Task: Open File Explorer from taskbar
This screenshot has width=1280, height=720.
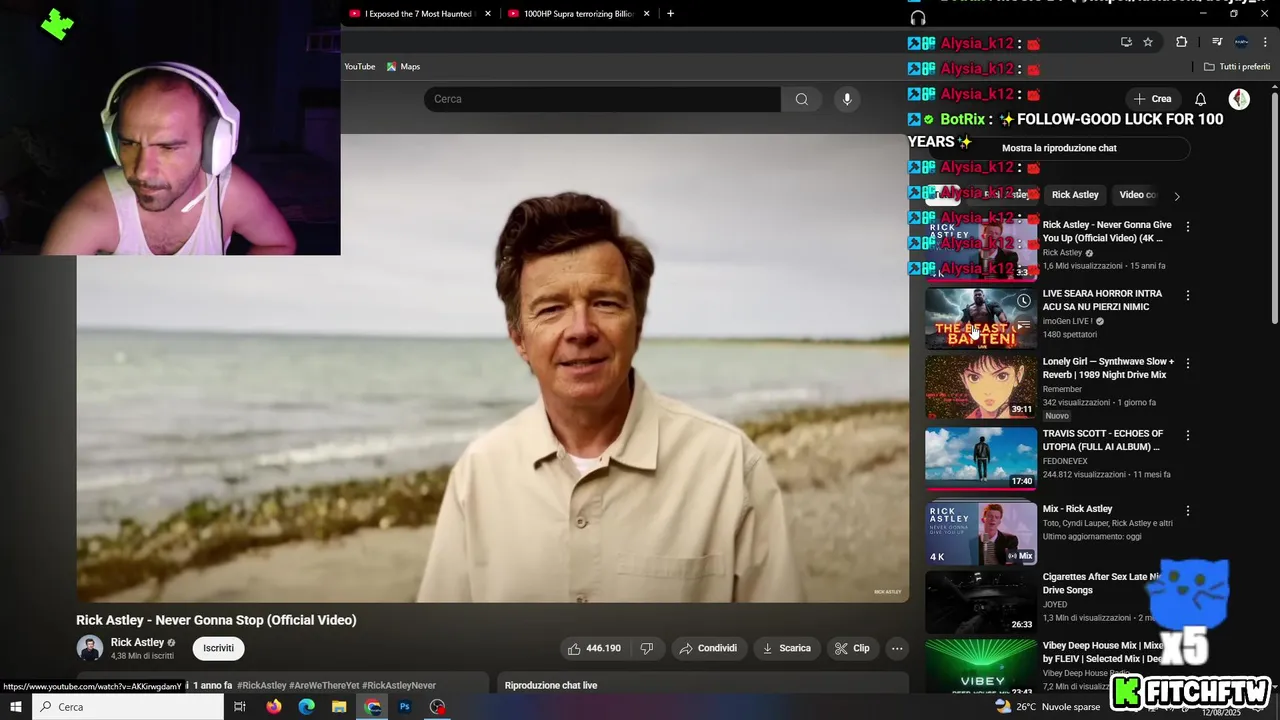Action: click(x=339, y=707)
